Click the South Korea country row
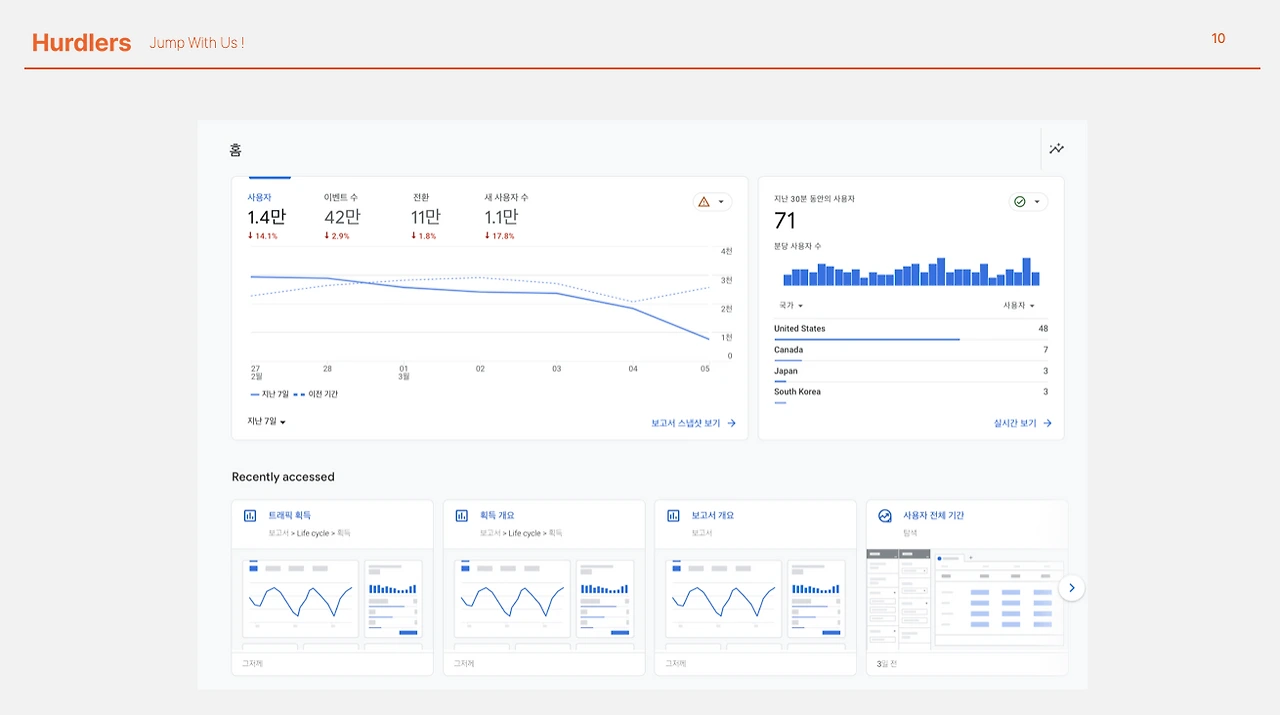 pos(911,394)
